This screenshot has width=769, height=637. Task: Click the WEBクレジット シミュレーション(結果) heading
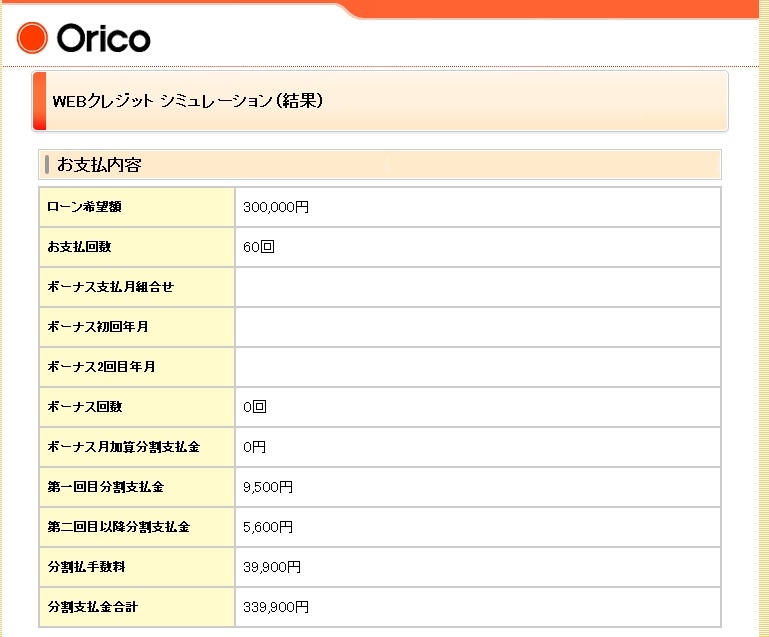pyautogui.click(x=188, y=101)
